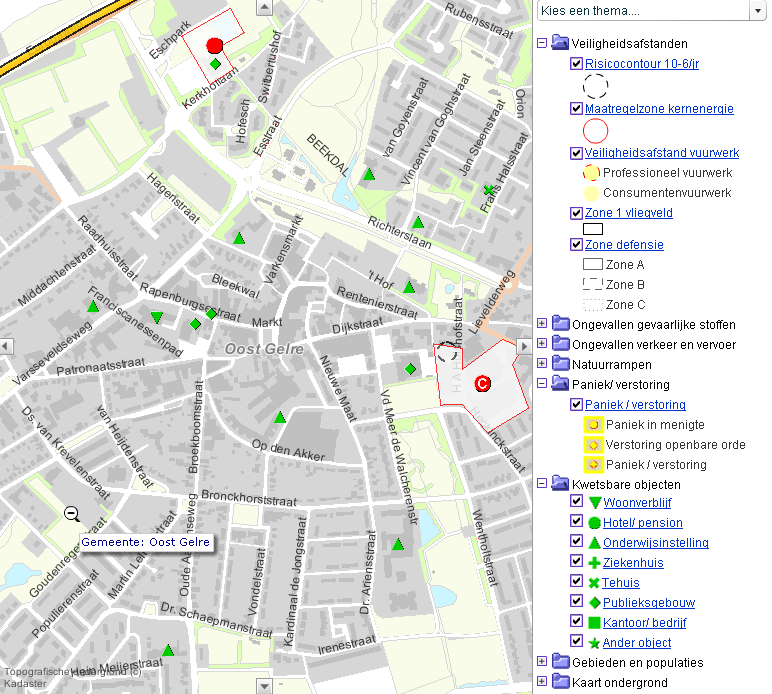Viewport: 772px width, 694px height.
Task: Click the green triangle near Dr. Ariensstraat
Action: coord(398,544)
